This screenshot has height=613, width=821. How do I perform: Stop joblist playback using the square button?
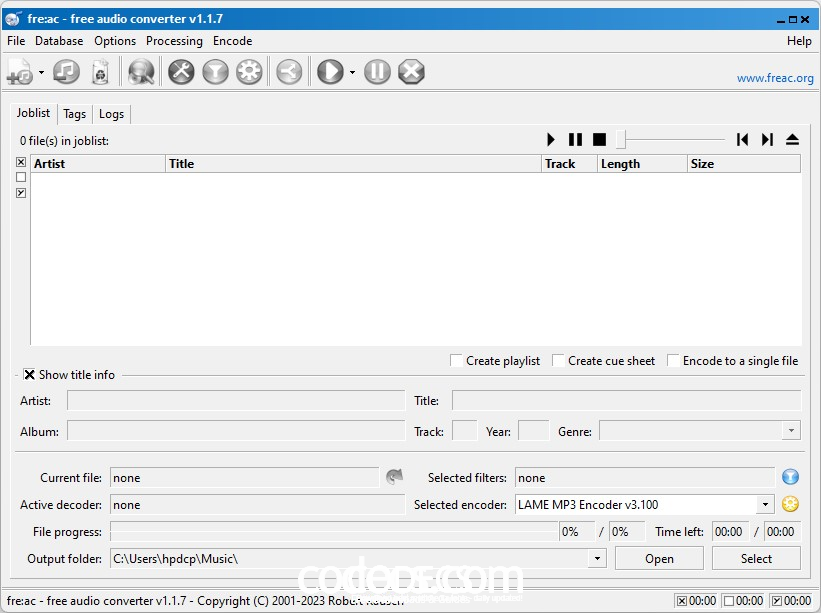pos(600,140)
